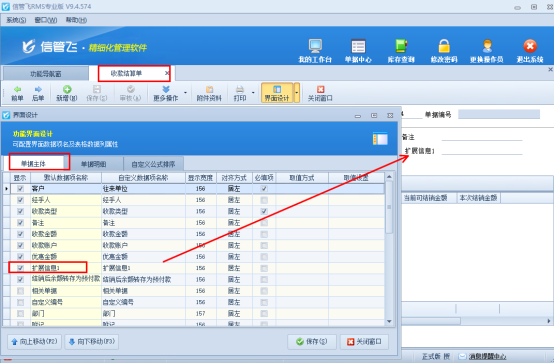Click the 向下移动(F3) button
Viewport: 554px width, 364px height.
[x=92, y=342]
